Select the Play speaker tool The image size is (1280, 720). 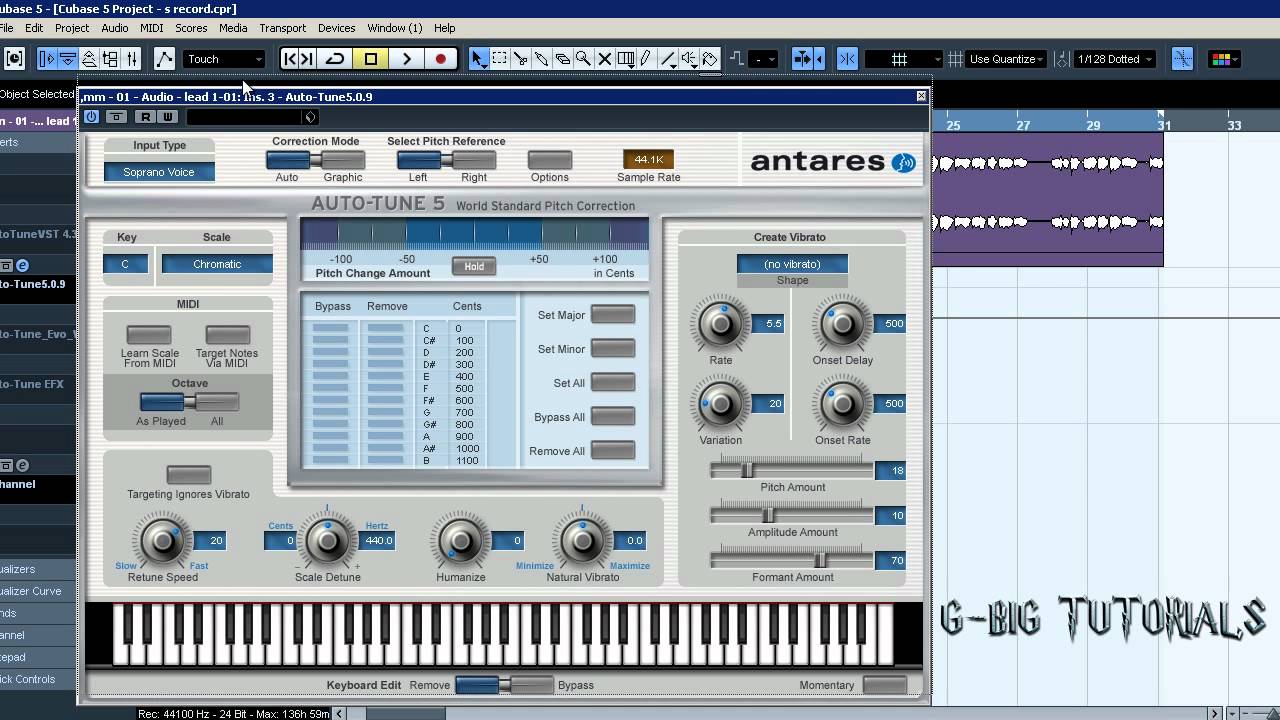click(689, 59)
